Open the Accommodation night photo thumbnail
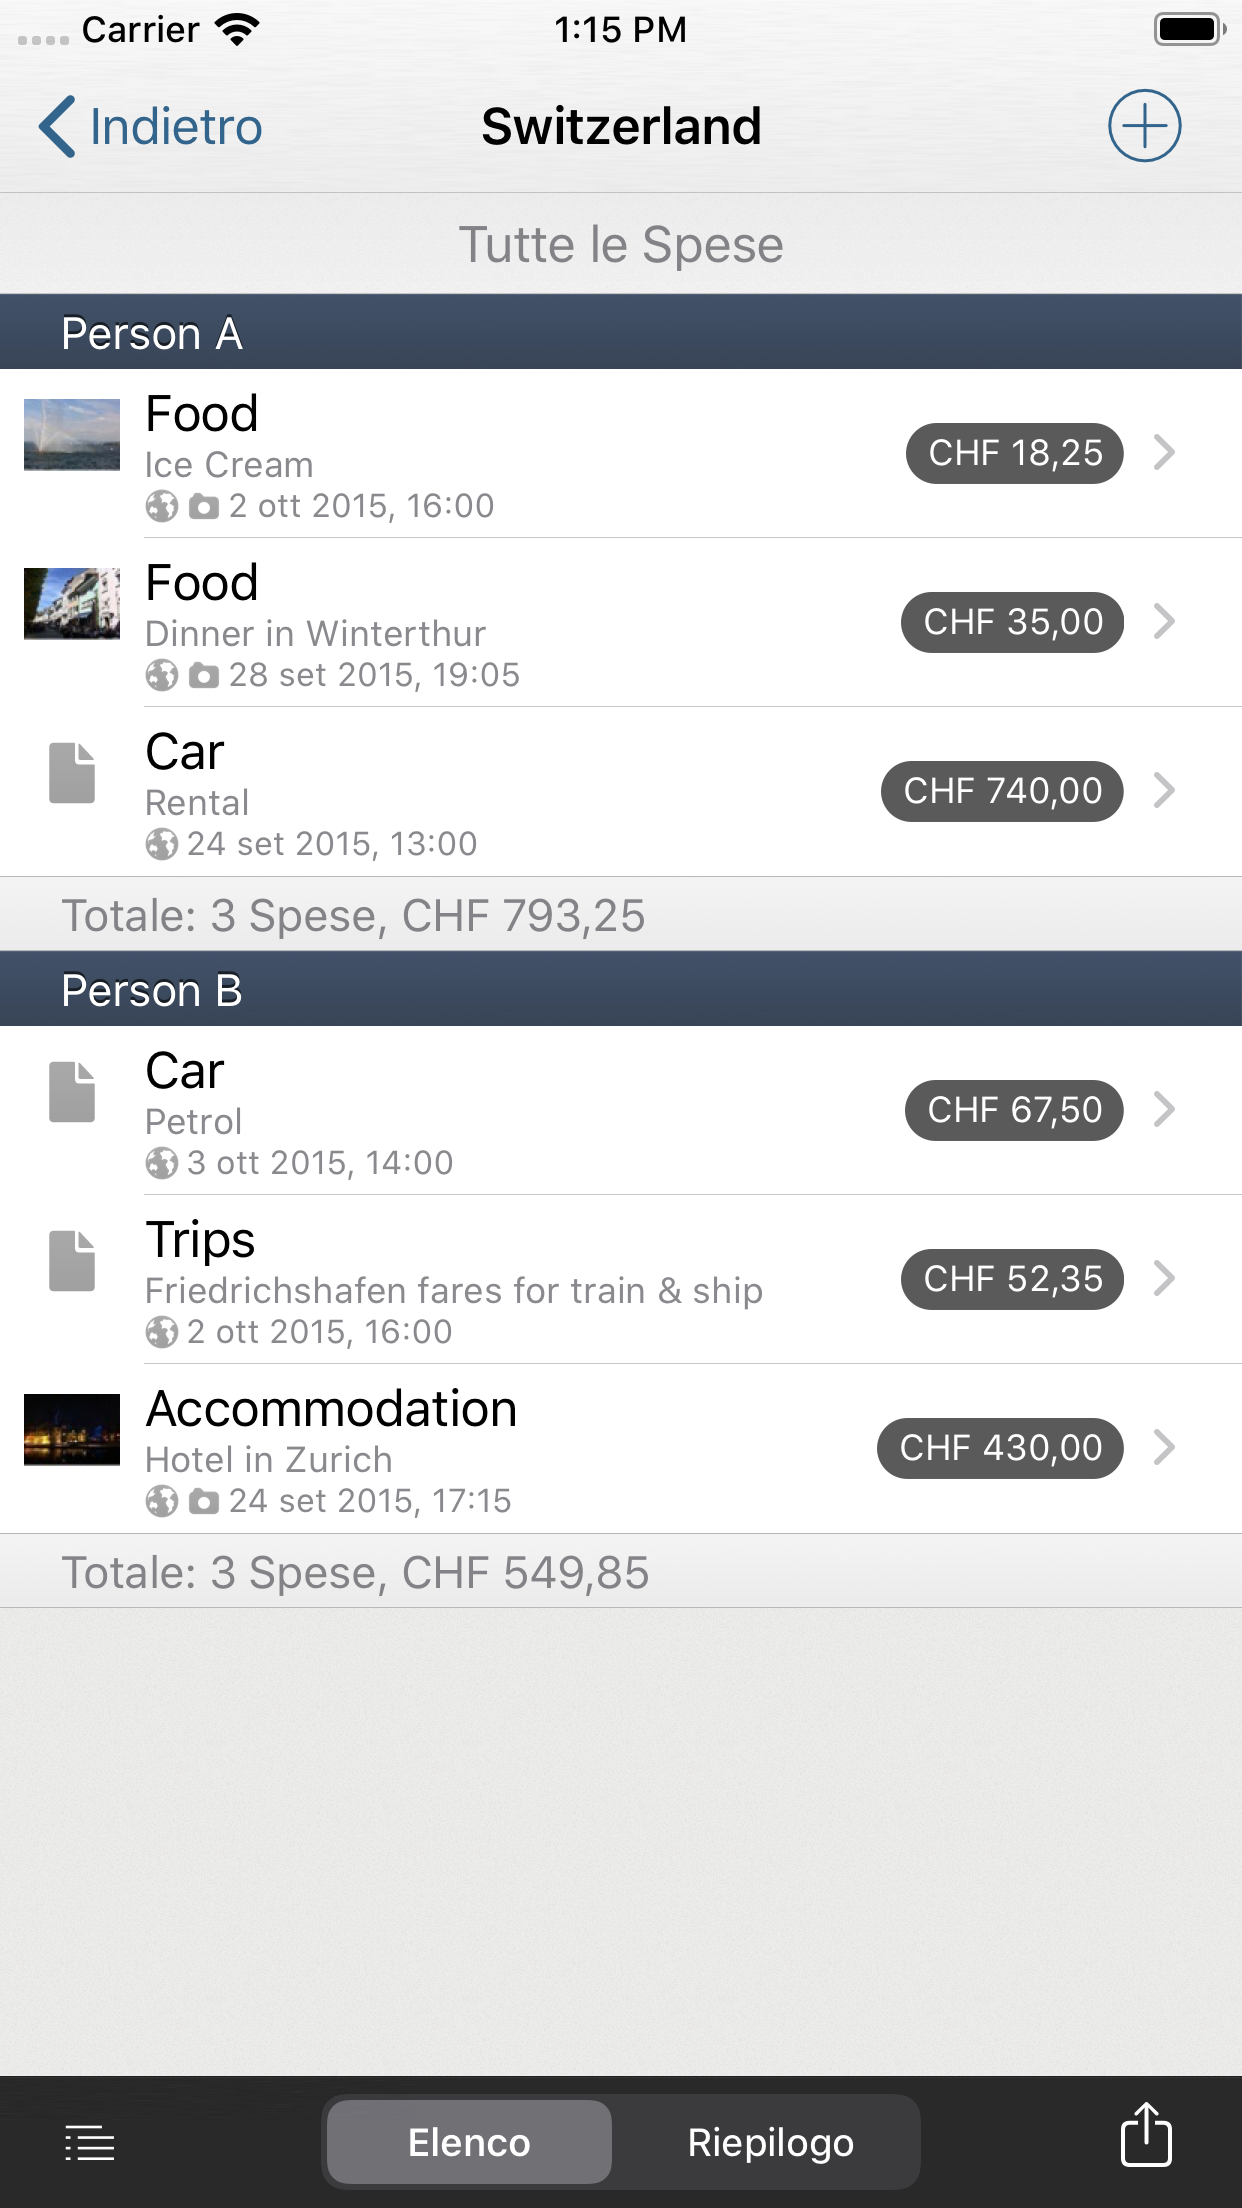 tap(72, 1429)
